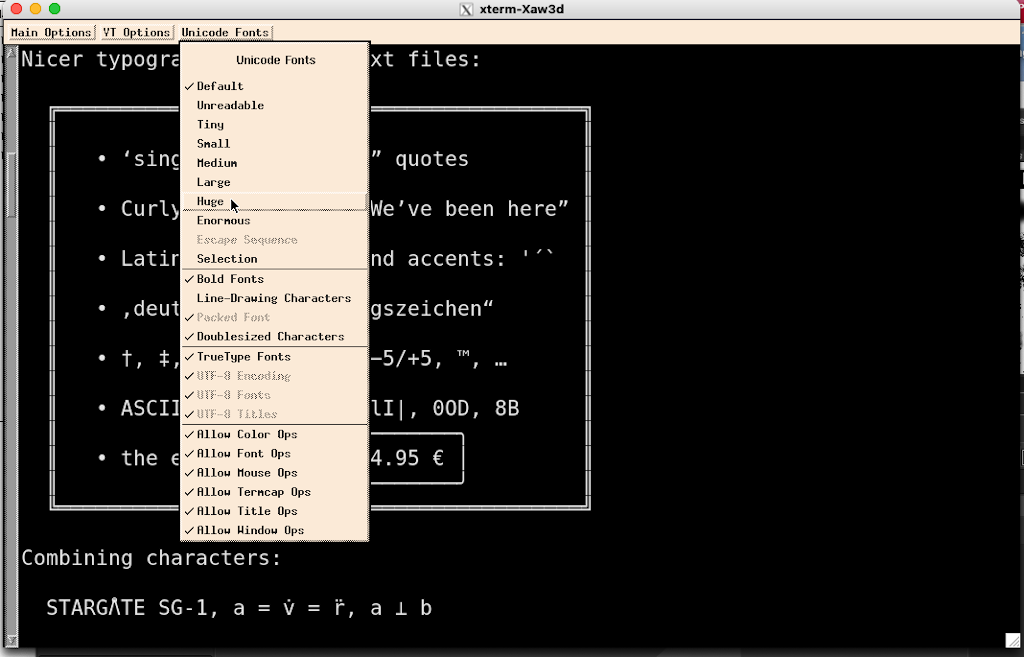
Task: Click the window resize grip corner
Action: click(x=1011, y=640)
